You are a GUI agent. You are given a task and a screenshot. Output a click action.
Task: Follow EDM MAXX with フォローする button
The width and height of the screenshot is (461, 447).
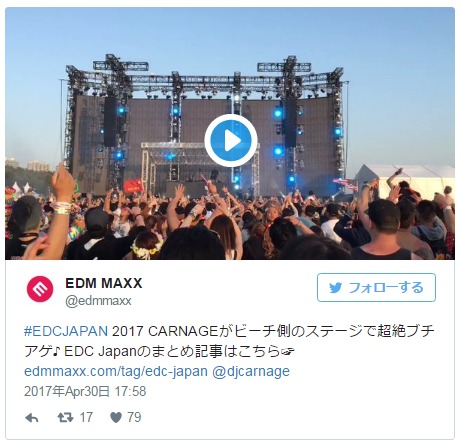(x=376, y=288)
